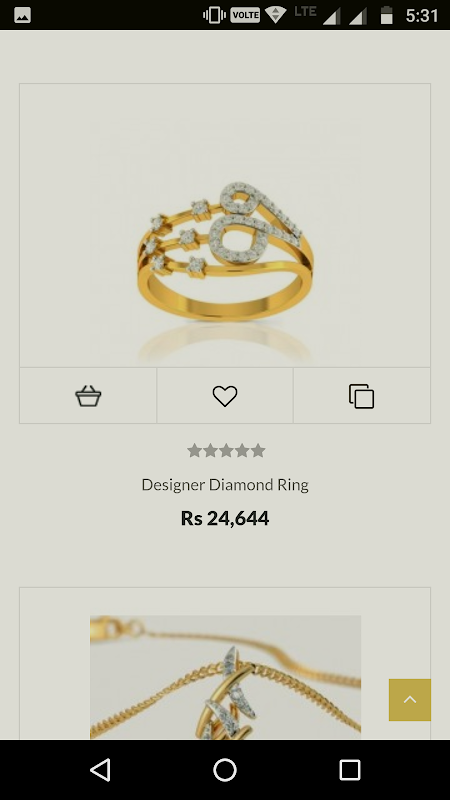450x800 pixels.
Task: Tap the Rs 24,644 price text
Action: click(225, 518)
